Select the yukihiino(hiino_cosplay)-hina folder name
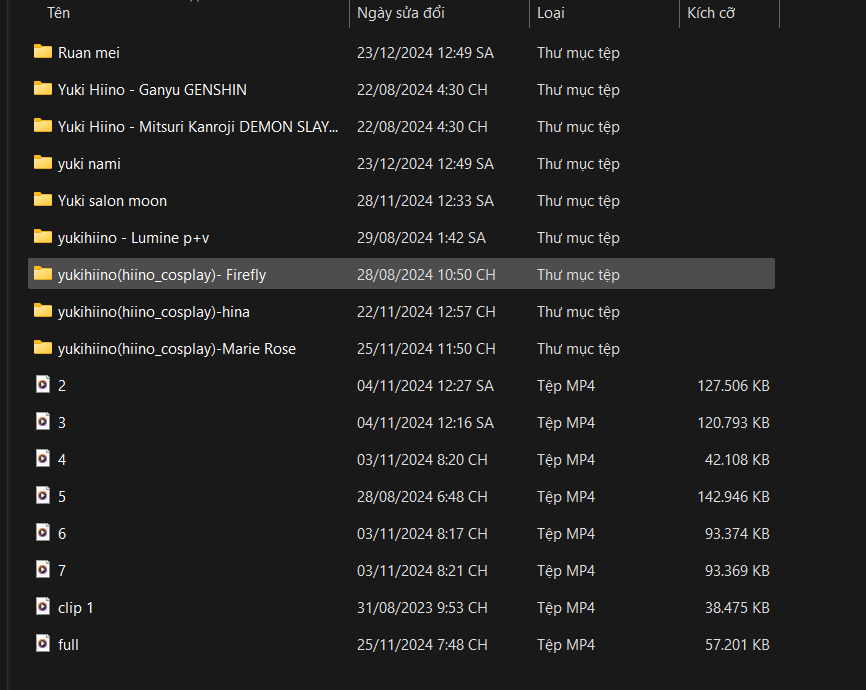 154,311
